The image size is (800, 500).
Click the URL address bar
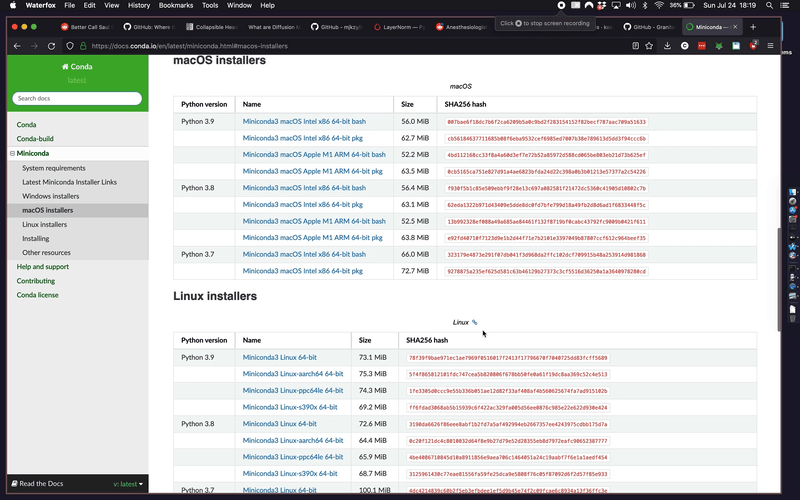point(357,46)
